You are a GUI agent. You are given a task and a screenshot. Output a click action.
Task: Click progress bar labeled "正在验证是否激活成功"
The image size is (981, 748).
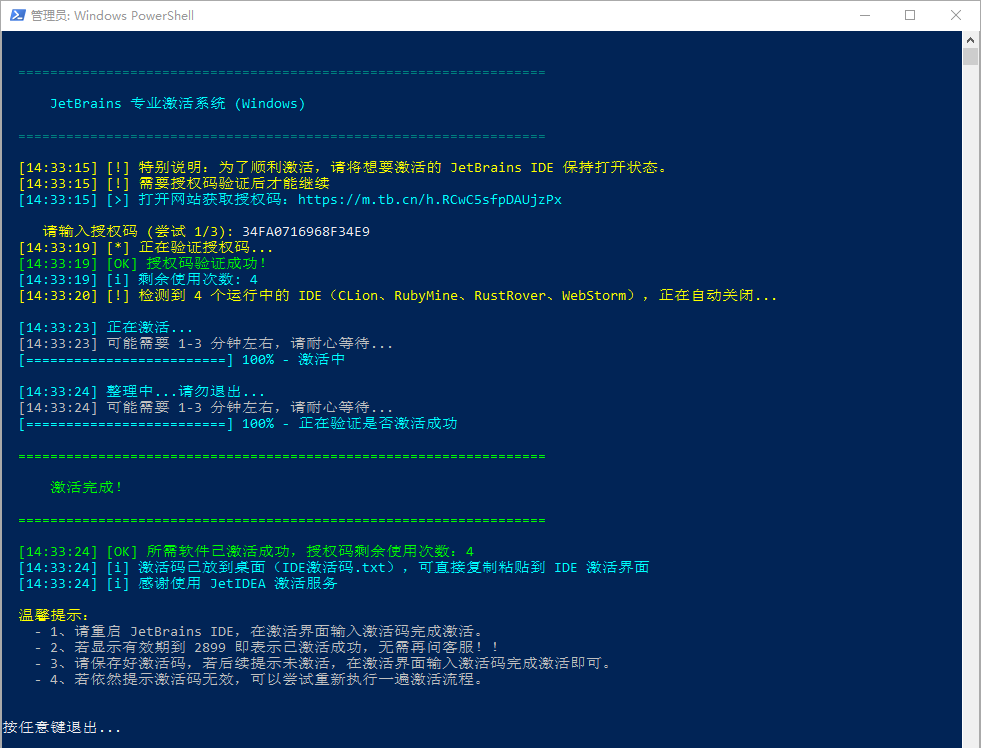[238, 423]
